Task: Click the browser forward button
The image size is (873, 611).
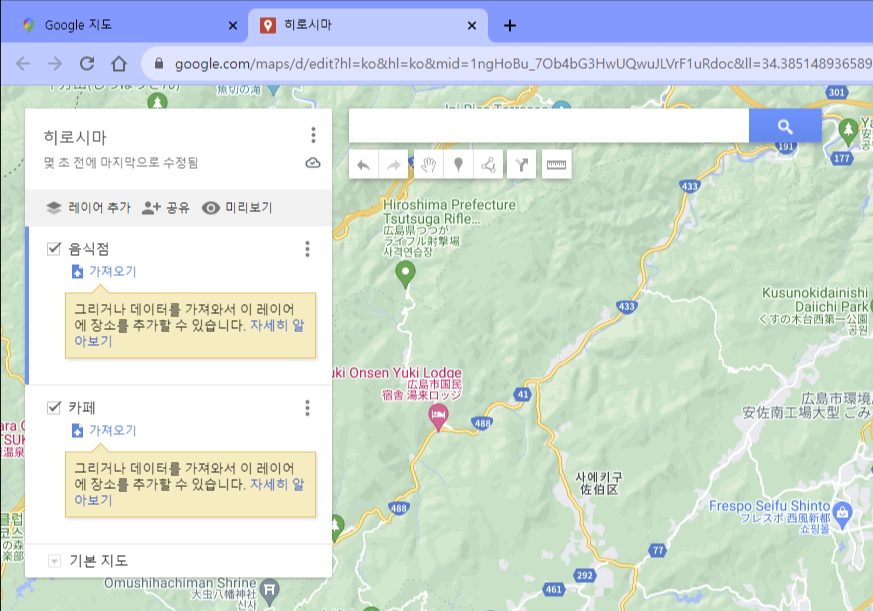Action: [55, 63]
